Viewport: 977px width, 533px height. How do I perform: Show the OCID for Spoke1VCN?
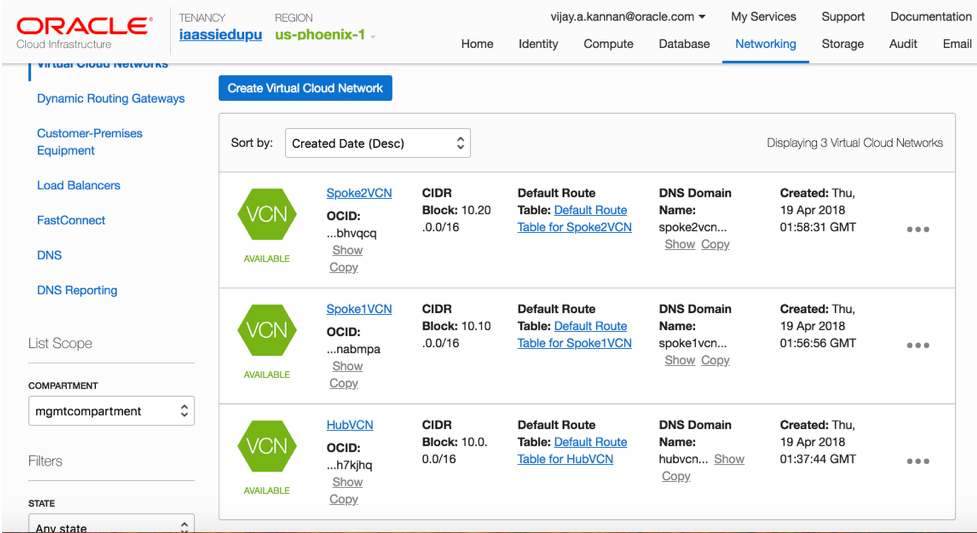[x=347, y=366]
